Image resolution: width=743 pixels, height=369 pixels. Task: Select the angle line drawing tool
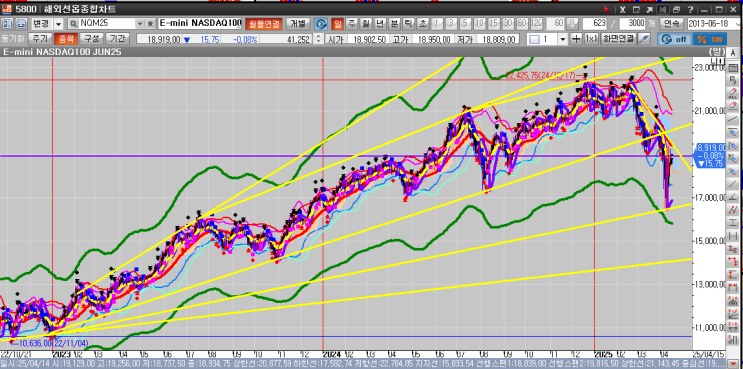coord(734,197)
